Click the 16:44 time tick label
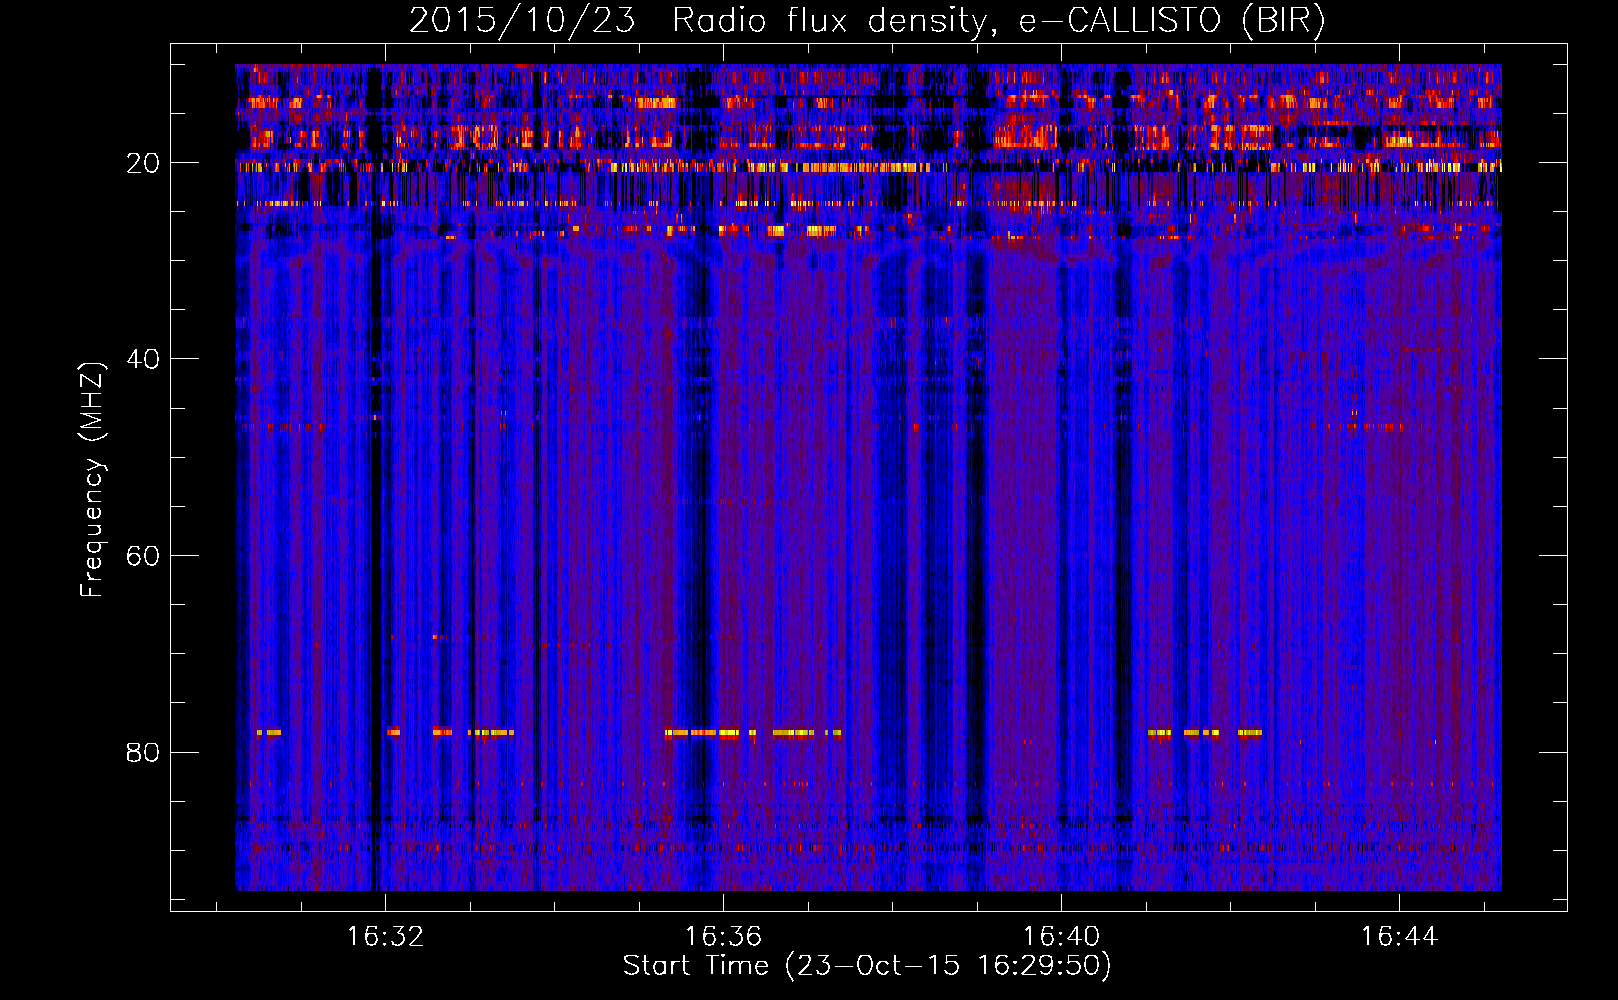 pyautogui.click(x=1399, y=936)
